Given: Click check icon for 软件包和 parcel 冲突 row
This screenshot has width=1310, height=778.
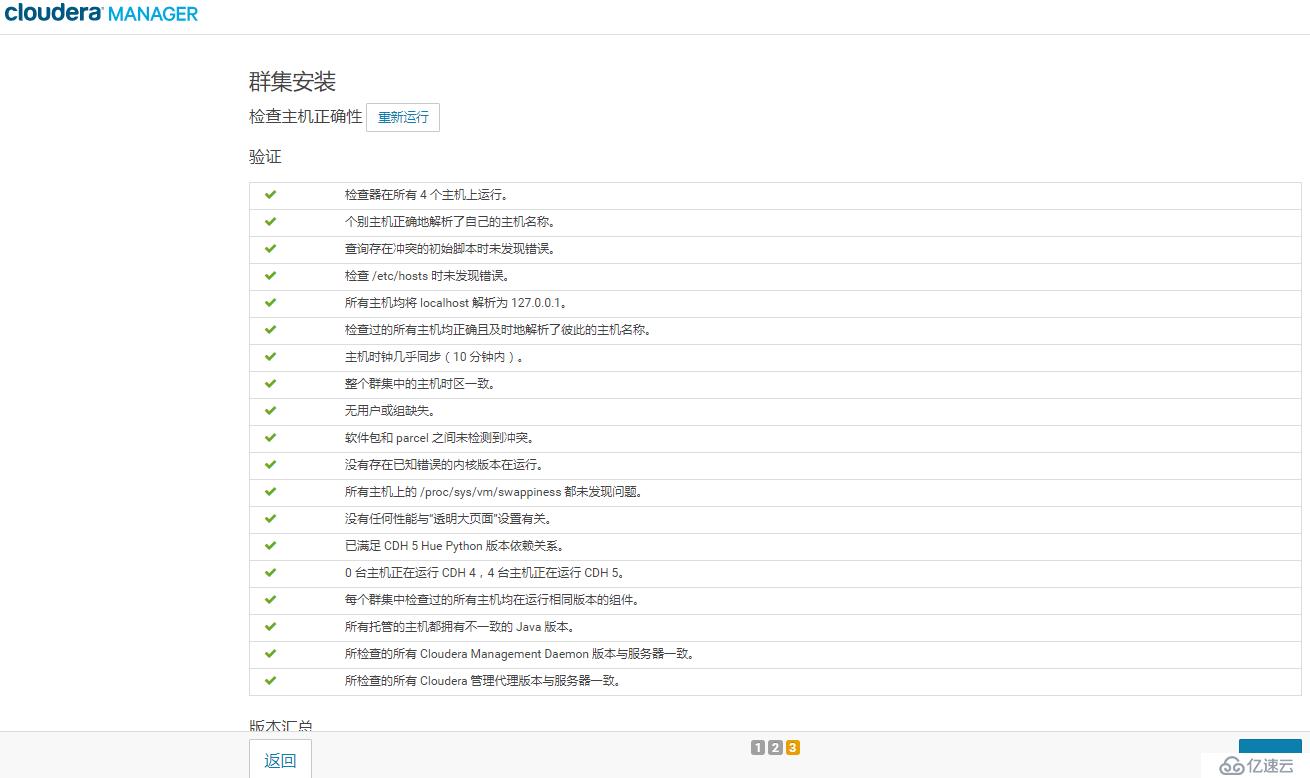Looking at the screenshot, I should tap(270, 438).
